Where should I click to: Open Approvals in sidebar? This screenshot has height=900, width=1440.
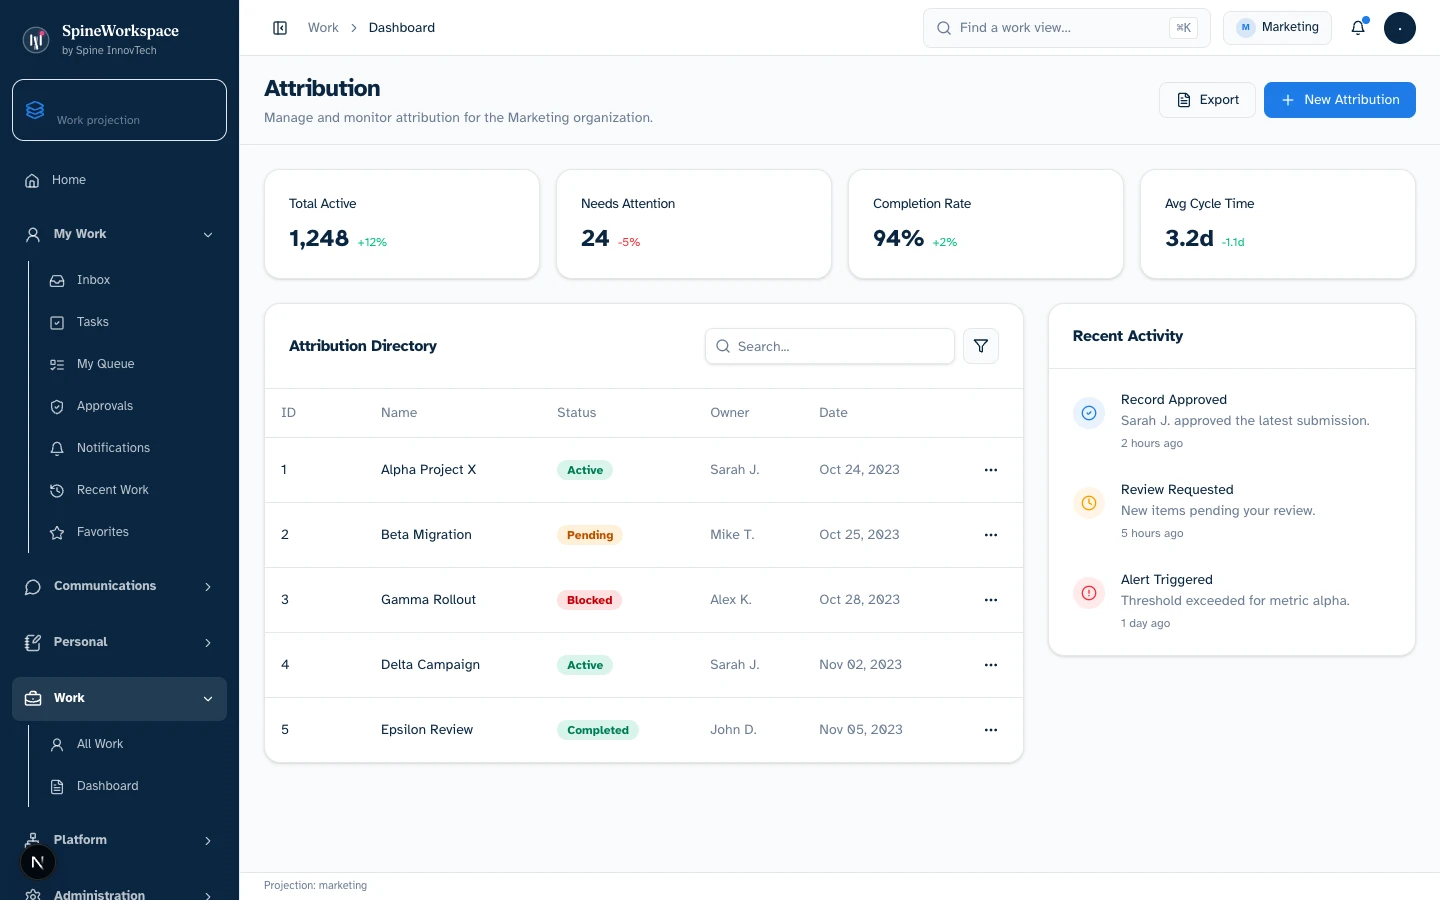coord(132,406)
